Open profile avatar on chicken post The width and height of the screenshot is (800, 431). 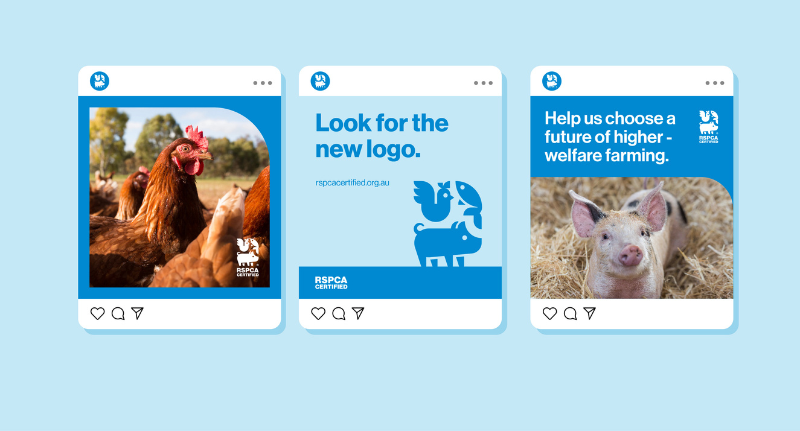click(99, 81)
